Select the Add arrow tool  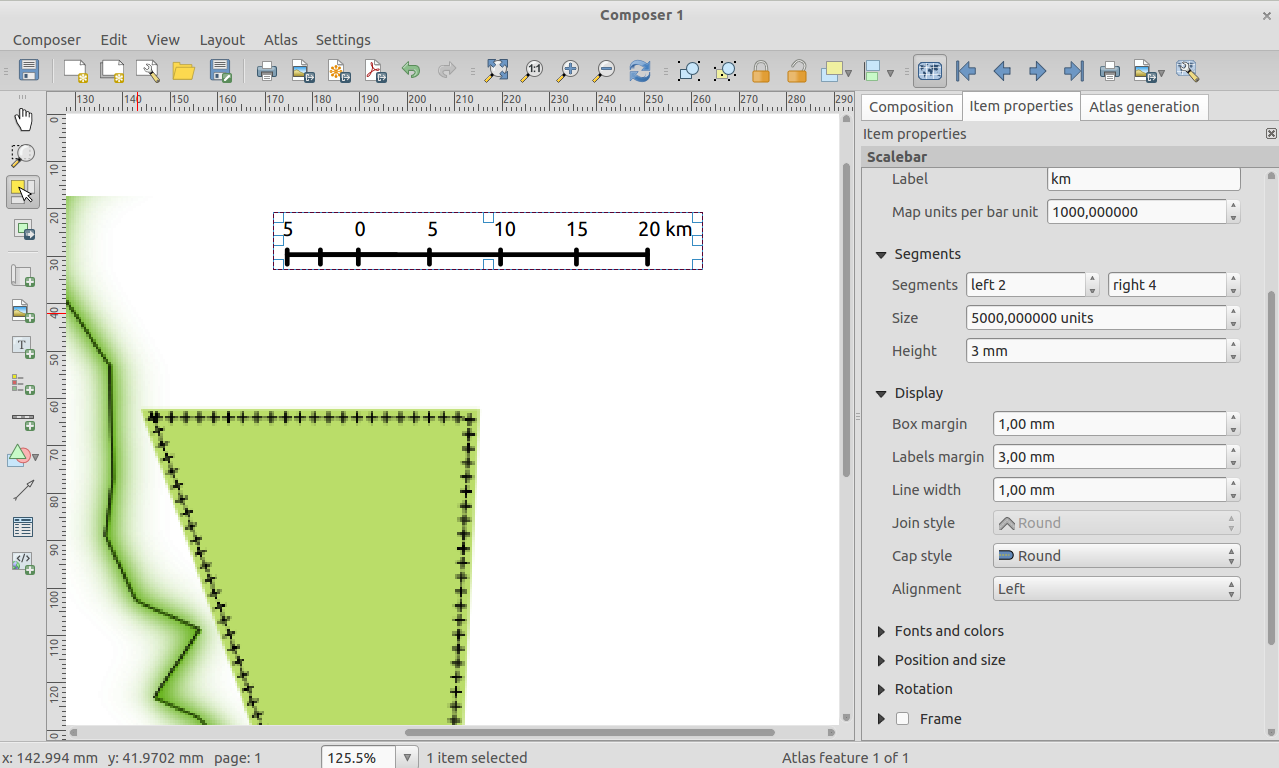click(x=23, y=490)
